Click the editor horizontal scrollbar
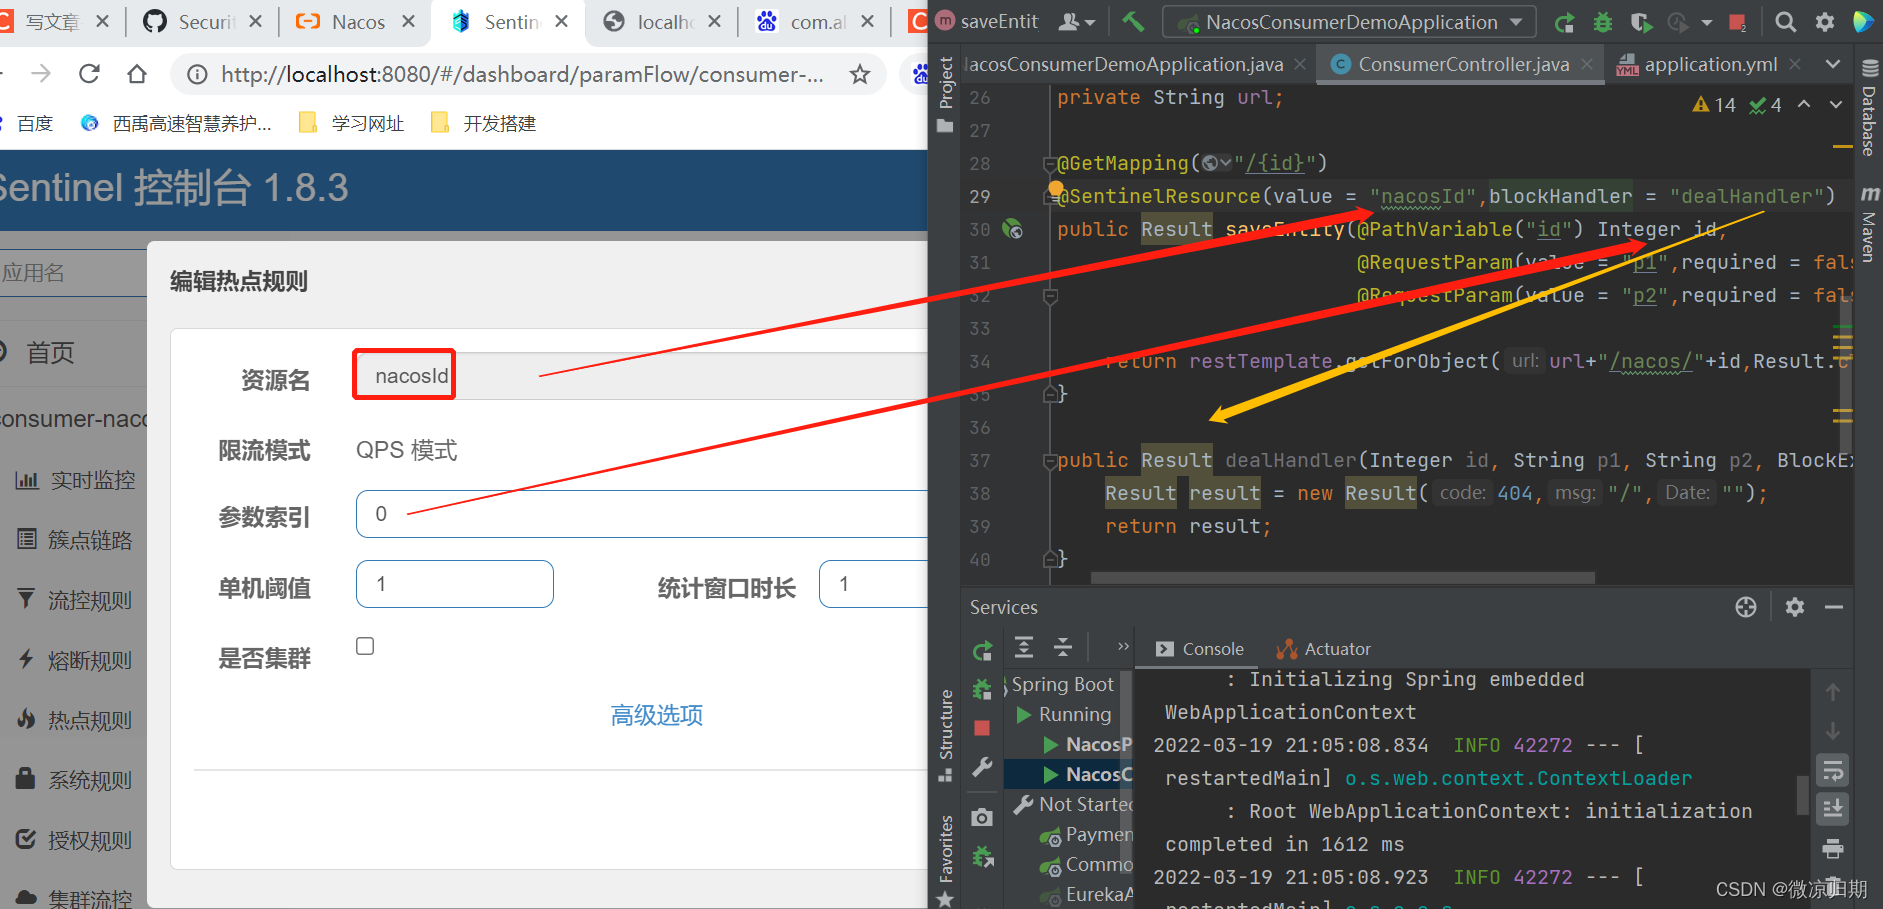This screenshot has width=1883, height=909. point(1342,577)
